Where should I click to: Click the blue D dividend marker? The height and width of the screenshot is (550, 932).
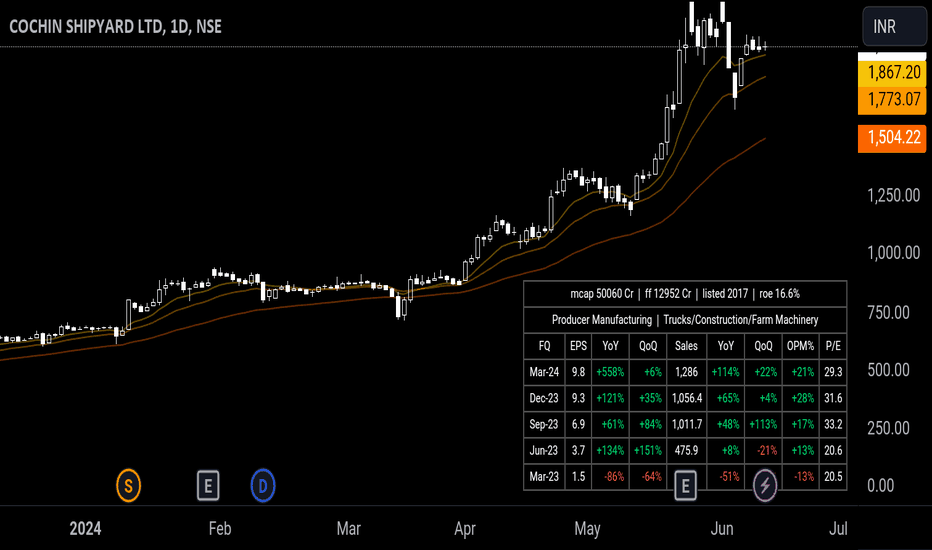(x=263, y=486)
